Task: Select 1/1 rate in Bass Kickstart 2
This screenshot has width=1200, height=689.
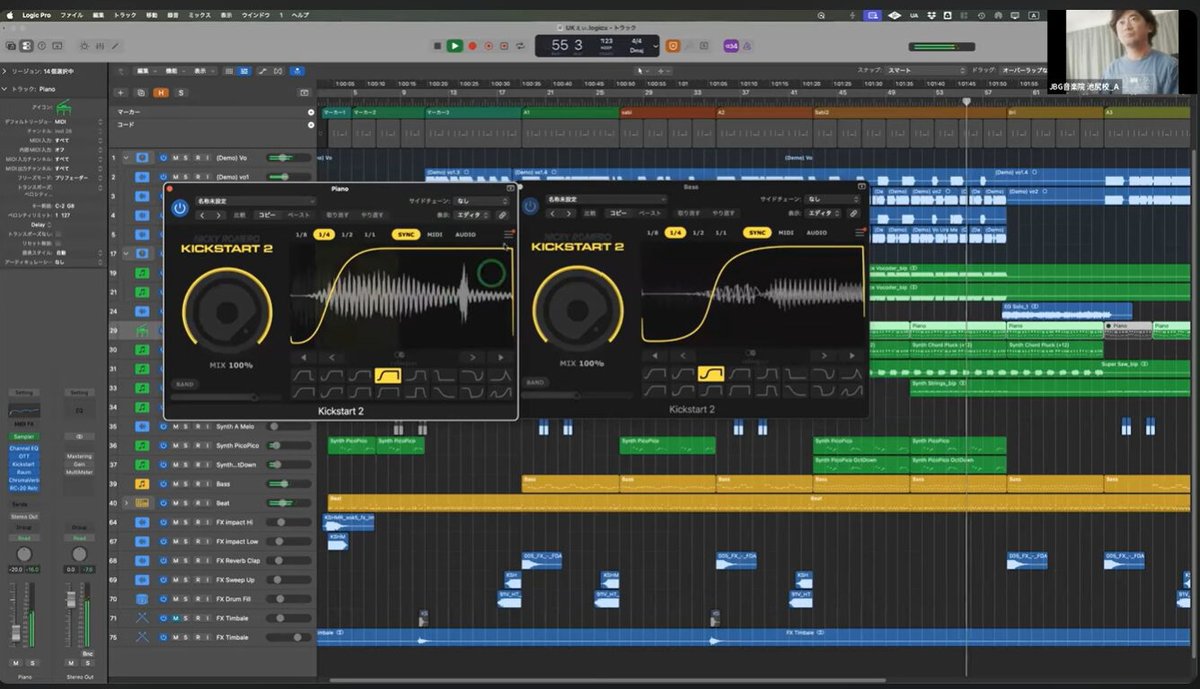Action: point(720,233)
